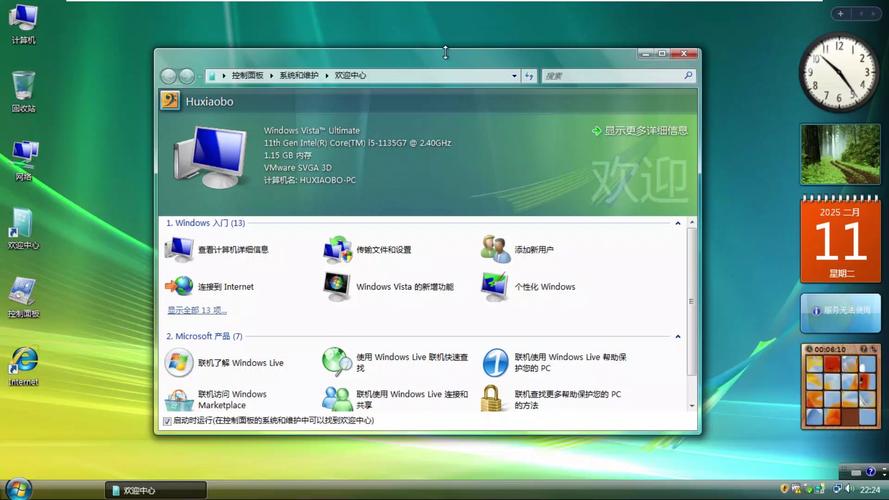Click the Windows Vista Ultimate text
Image resolution: width=889 pixels, height=500 pixels.
tap(311, 130)
